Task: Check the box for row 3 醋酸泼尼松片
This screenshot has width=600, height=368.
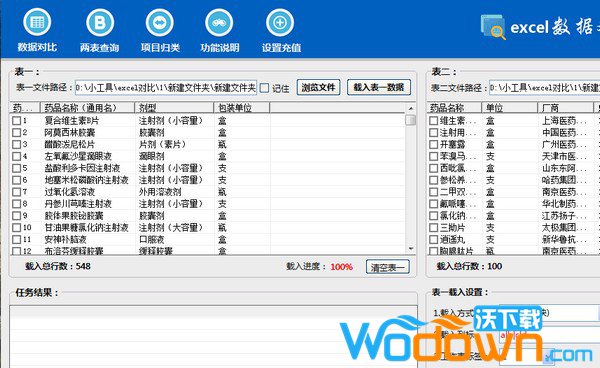Action: pos(16,145)
